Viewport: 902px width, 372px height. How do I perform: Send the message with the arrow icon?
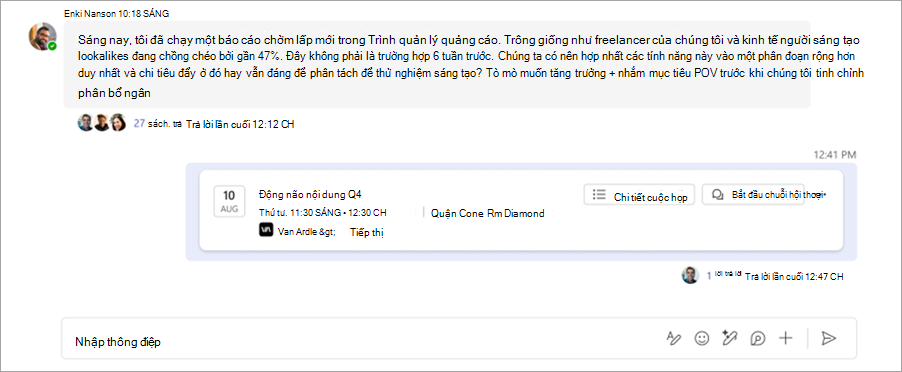tap(828, 339)
